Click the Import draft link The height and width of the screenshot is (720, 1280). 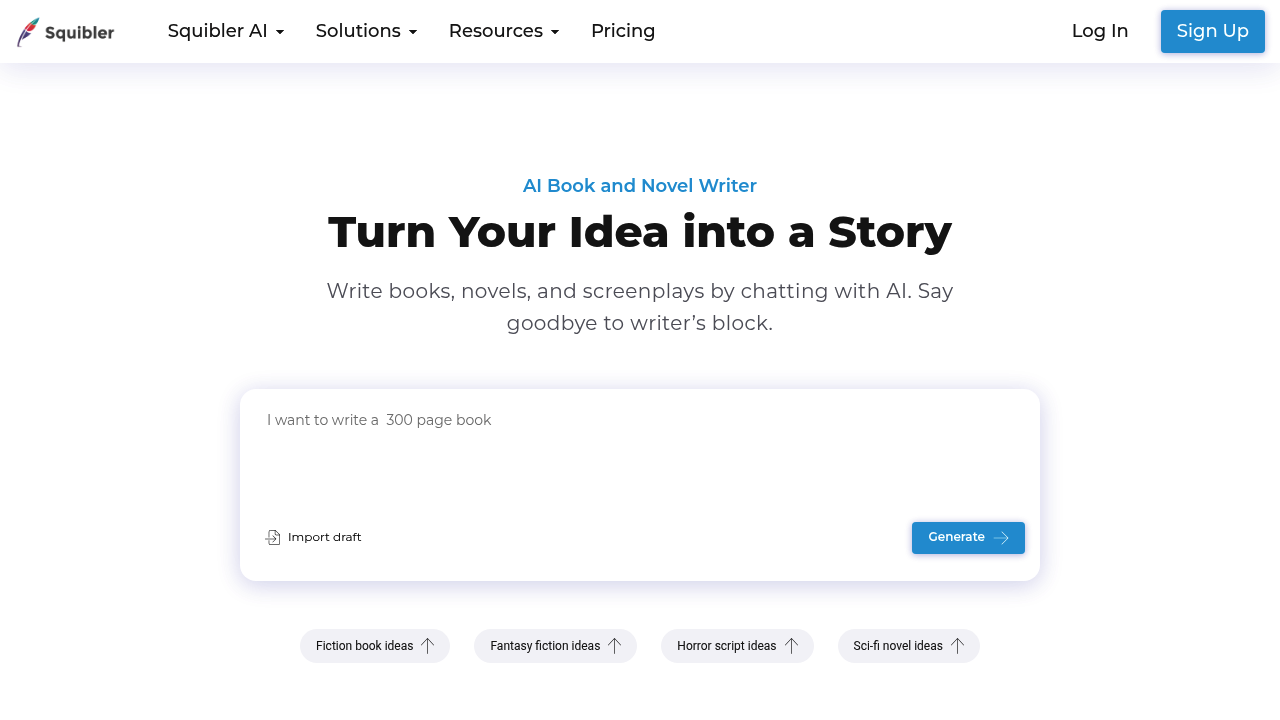(x=324, y=537)
